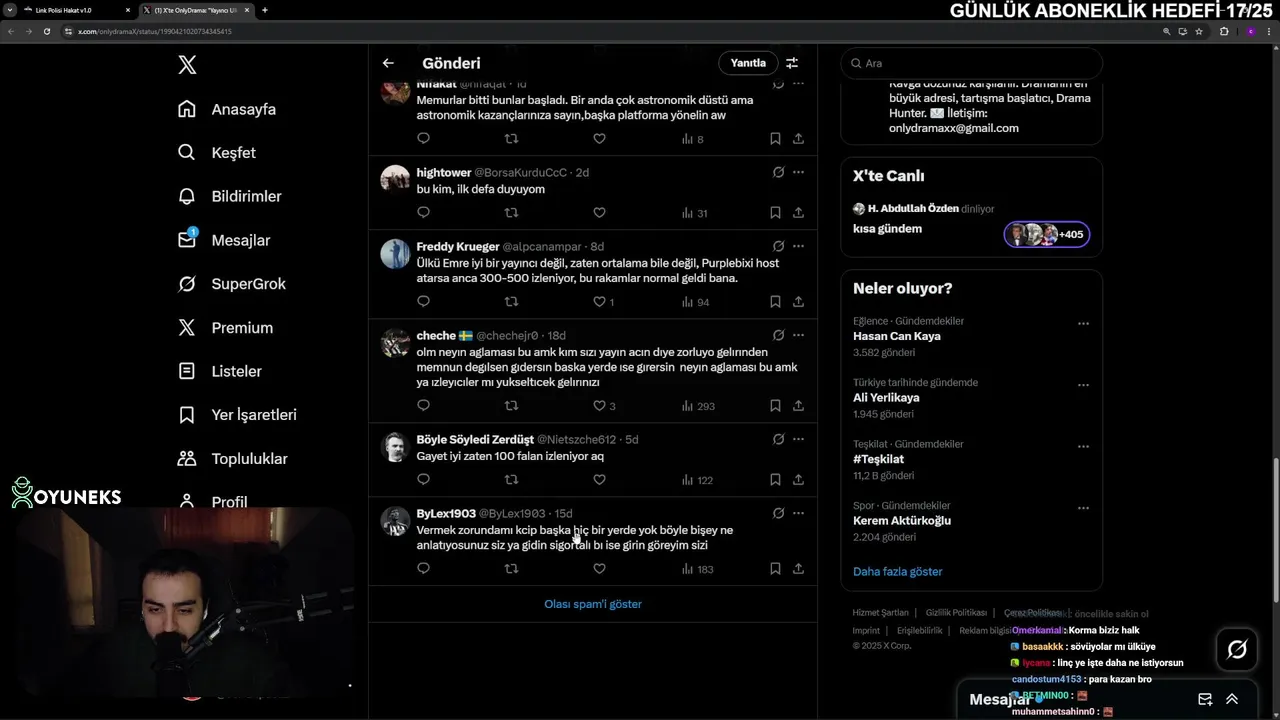Open reply sort filter icon
Screen dimensions: 1280x720
point(792,63)
